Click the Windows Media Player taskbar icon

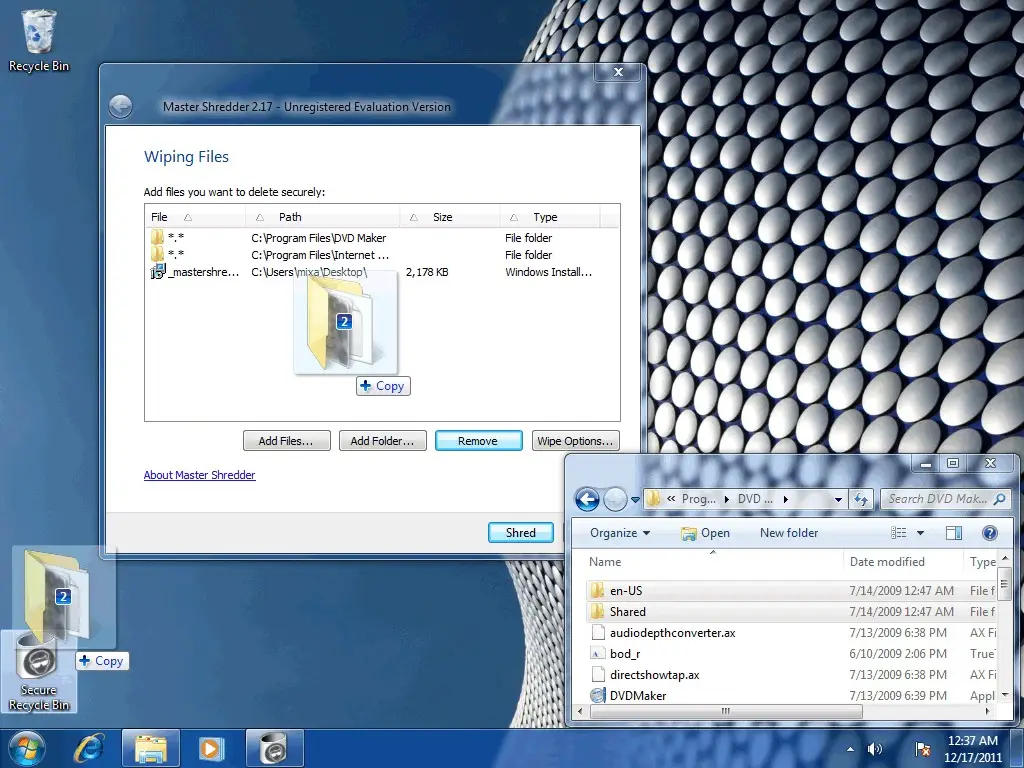click(x=211, y=748)
